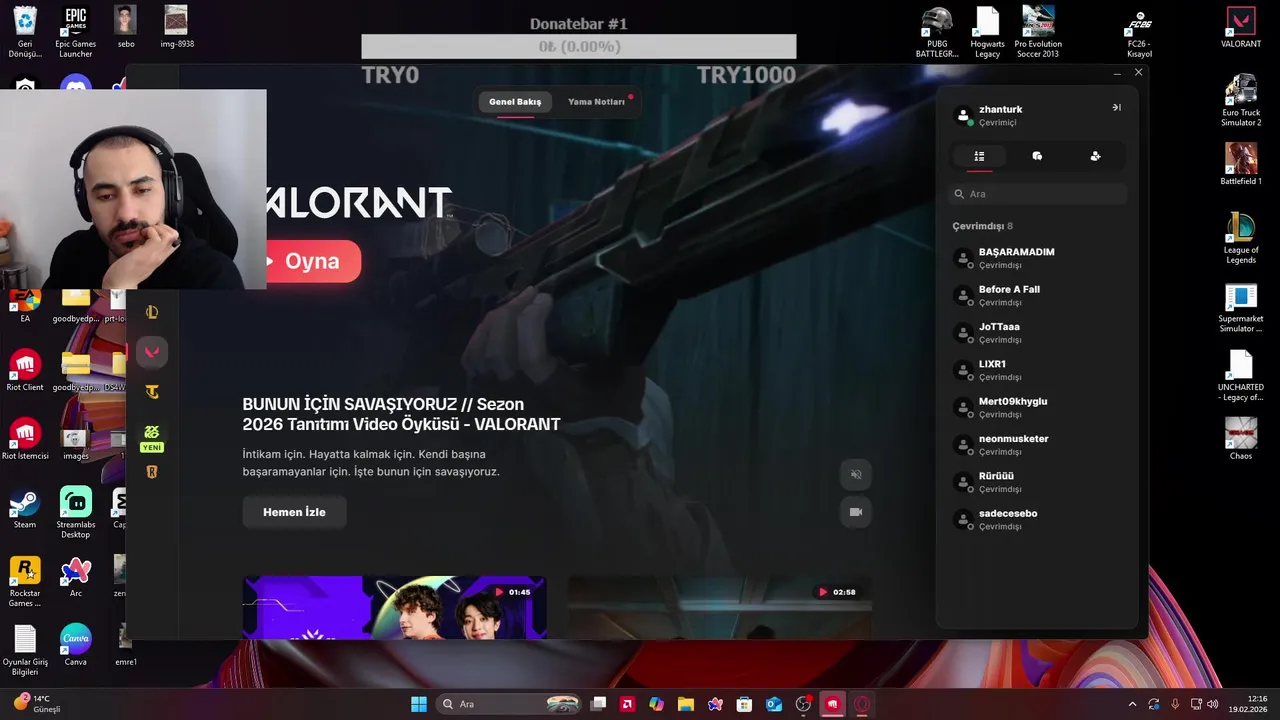Minimize the Riot Client window
The height and width of the screenshot is (720, 1280).
(x=1117, y=73)
